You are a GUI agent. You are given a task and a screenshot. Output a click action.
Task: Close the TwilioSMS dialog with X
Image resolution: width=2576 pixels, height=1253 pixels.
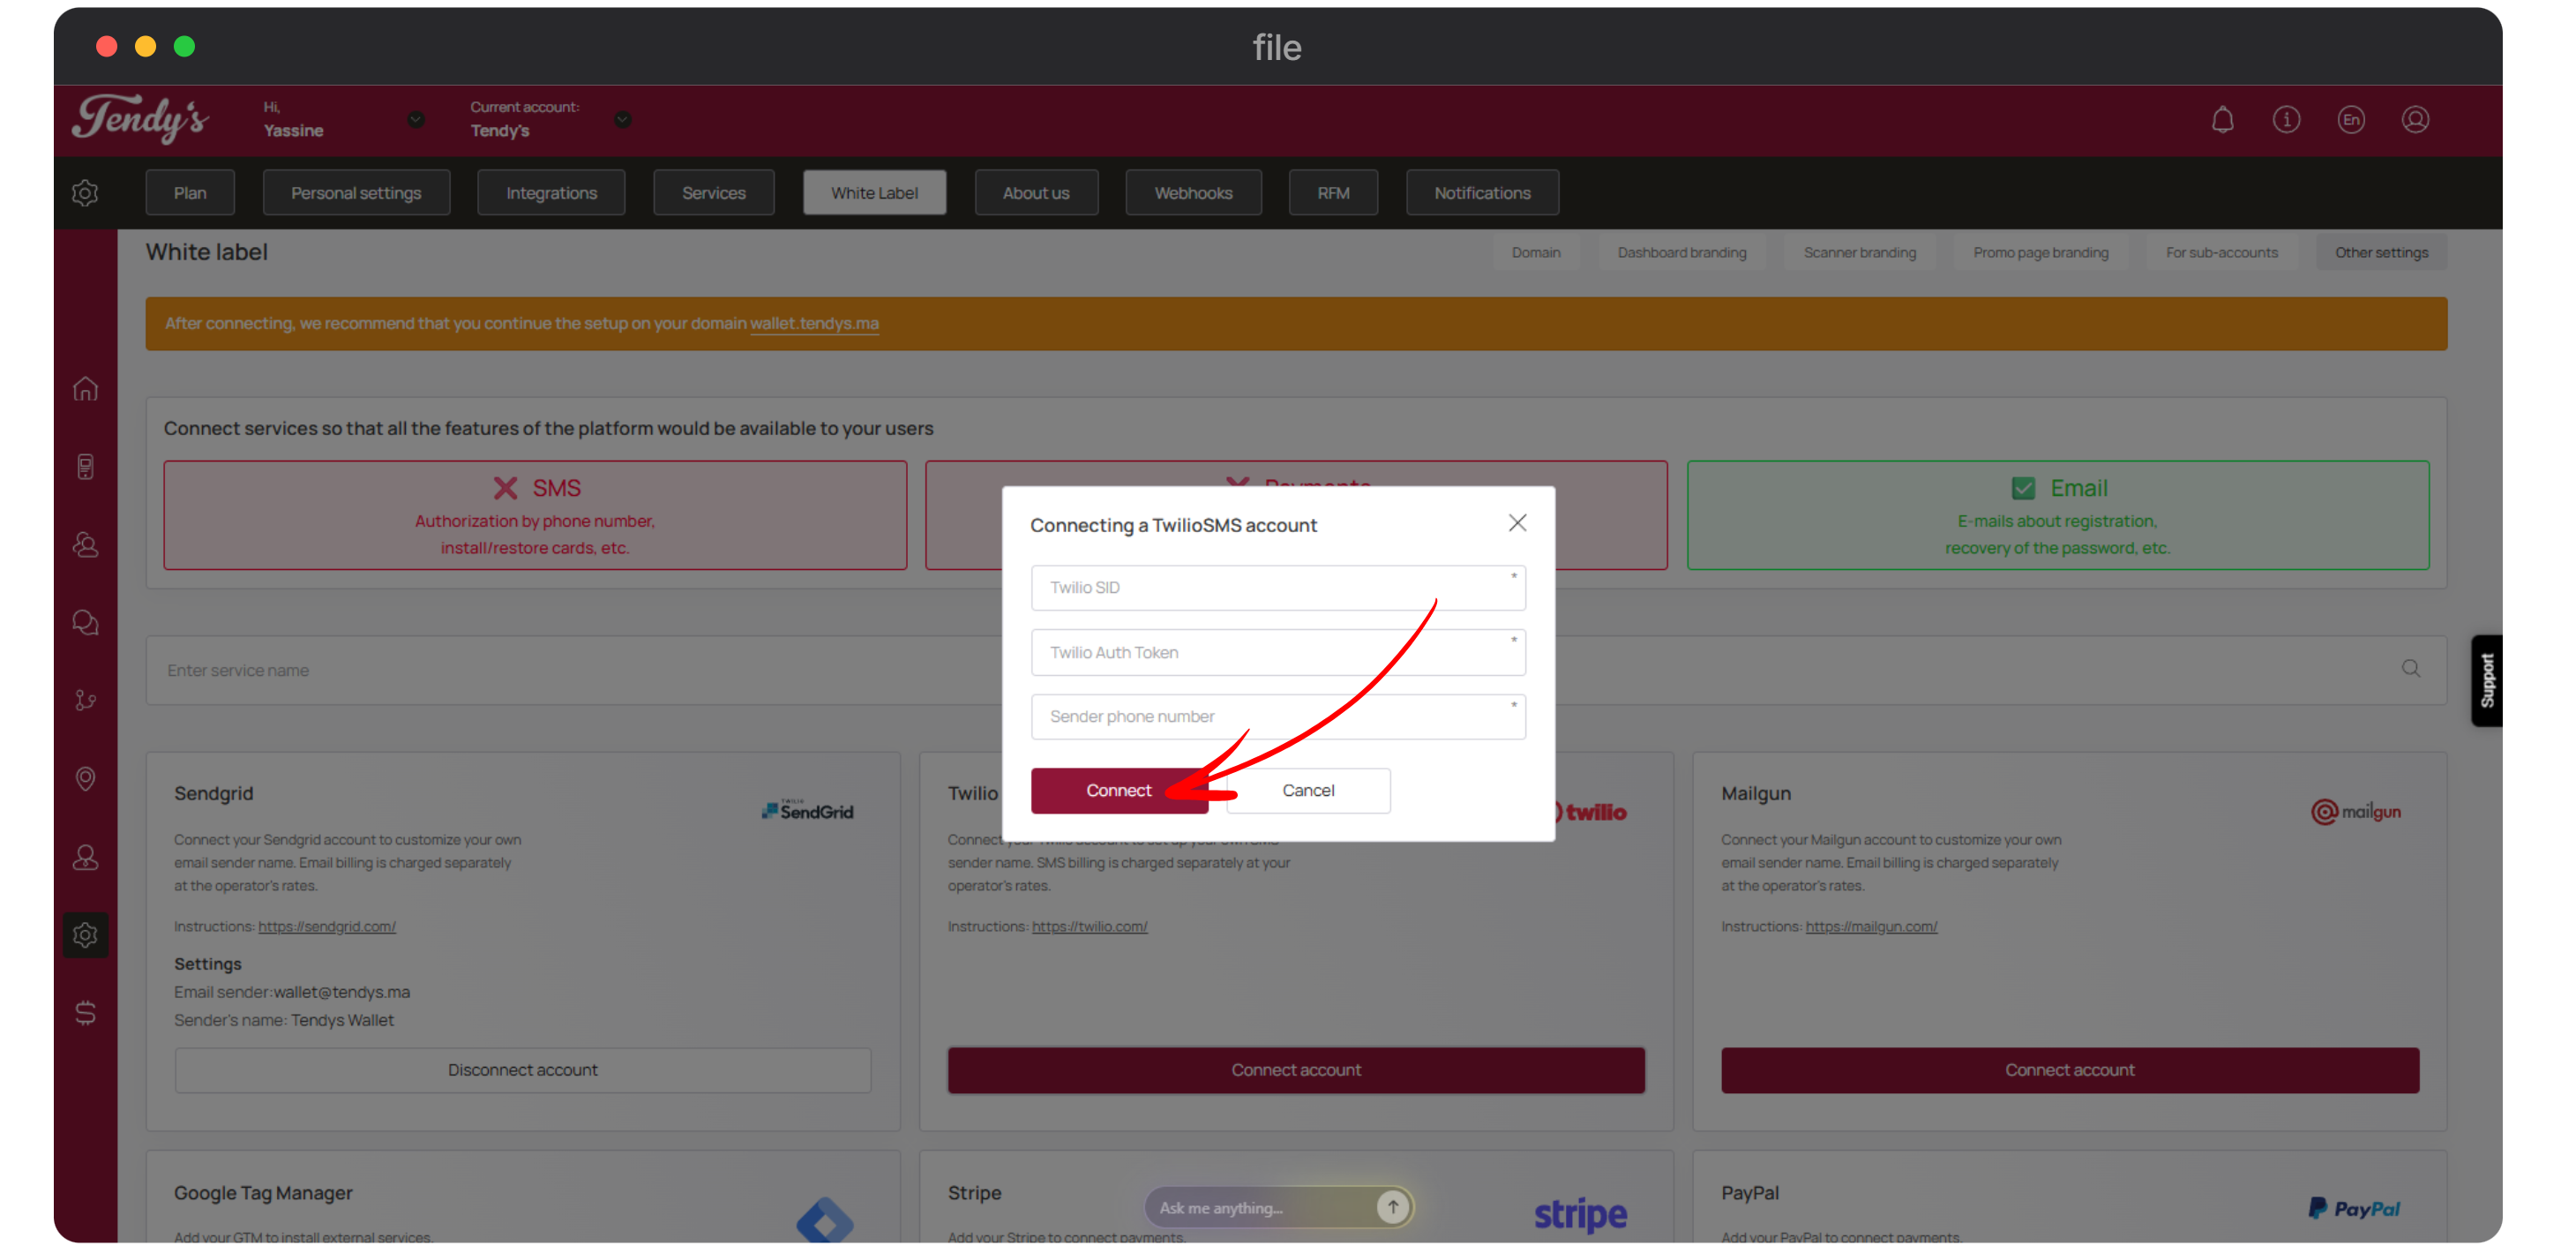point(1517,523)
